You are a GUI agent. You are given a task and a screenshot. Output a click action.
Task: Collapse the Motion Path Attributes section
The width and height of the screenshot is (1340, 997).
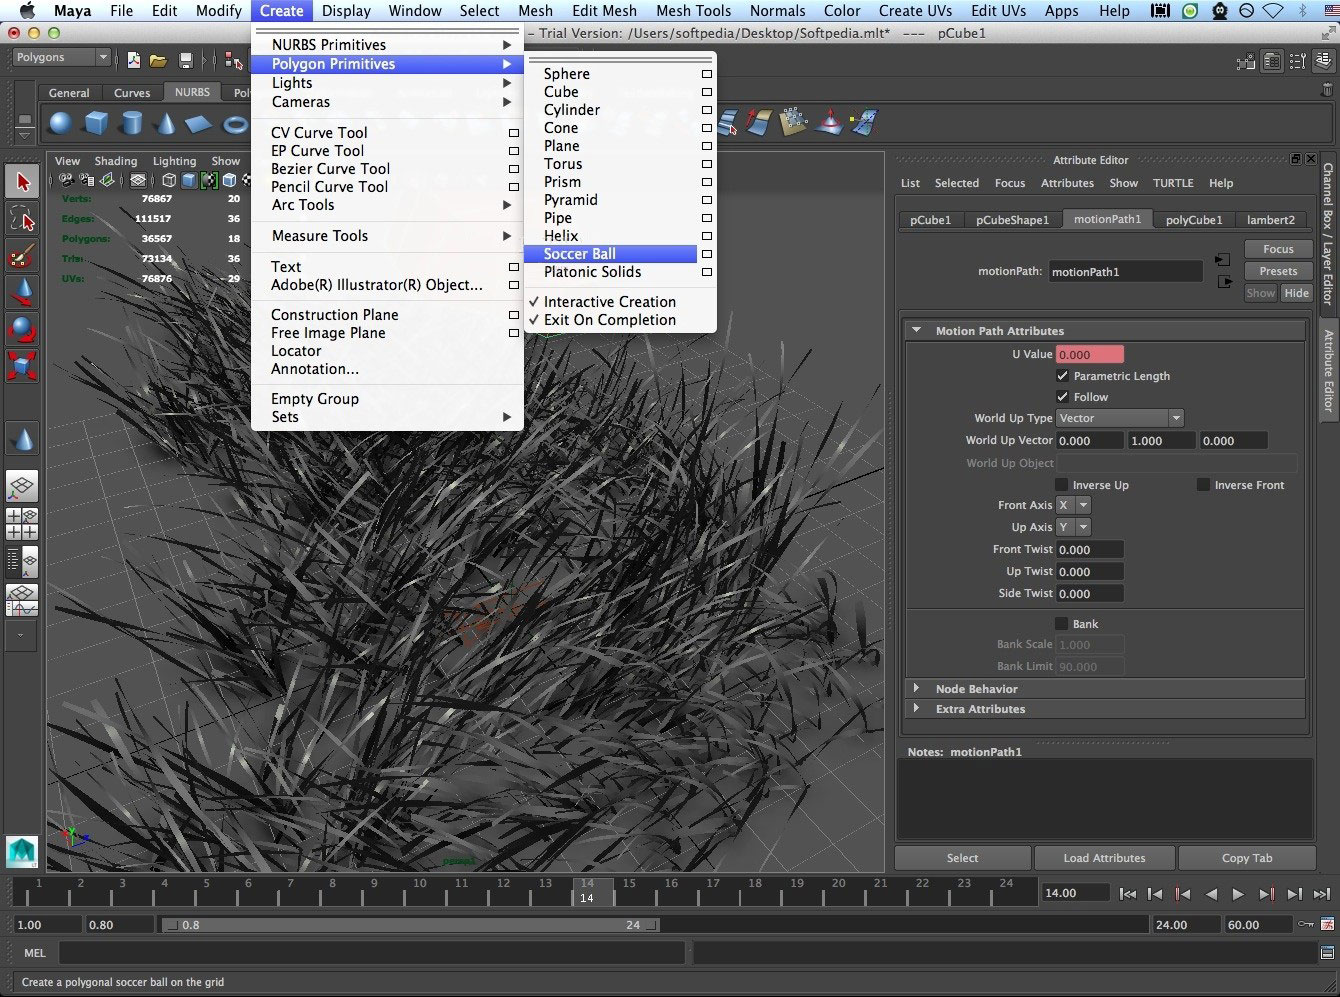[916, 330]
